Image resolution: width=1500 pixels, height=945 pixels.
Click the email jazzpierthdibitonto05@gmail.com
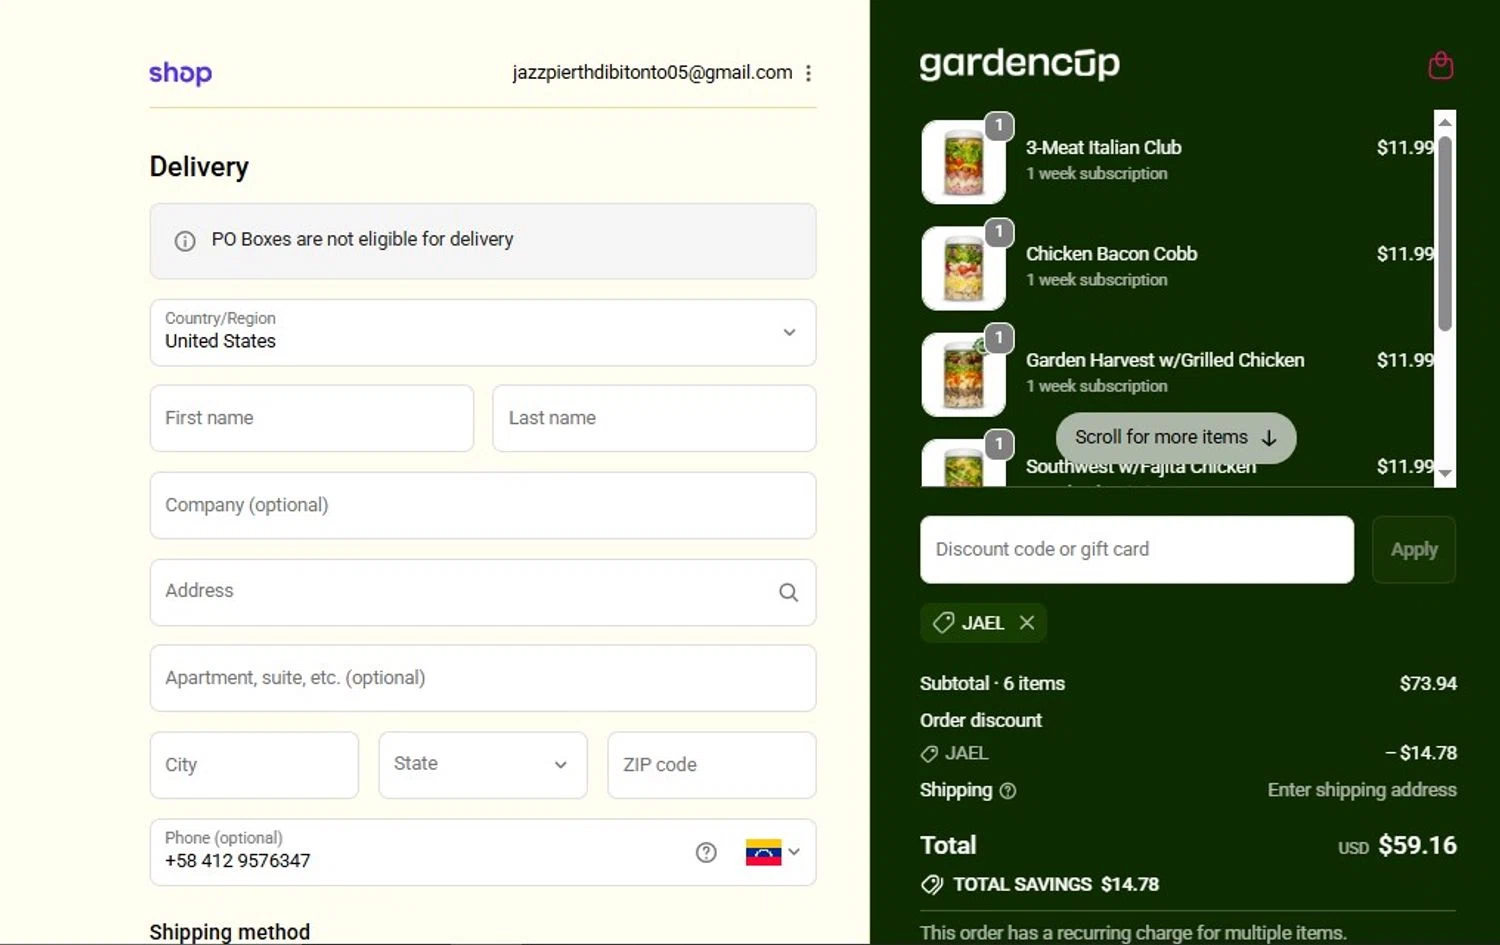coord(652,73)
